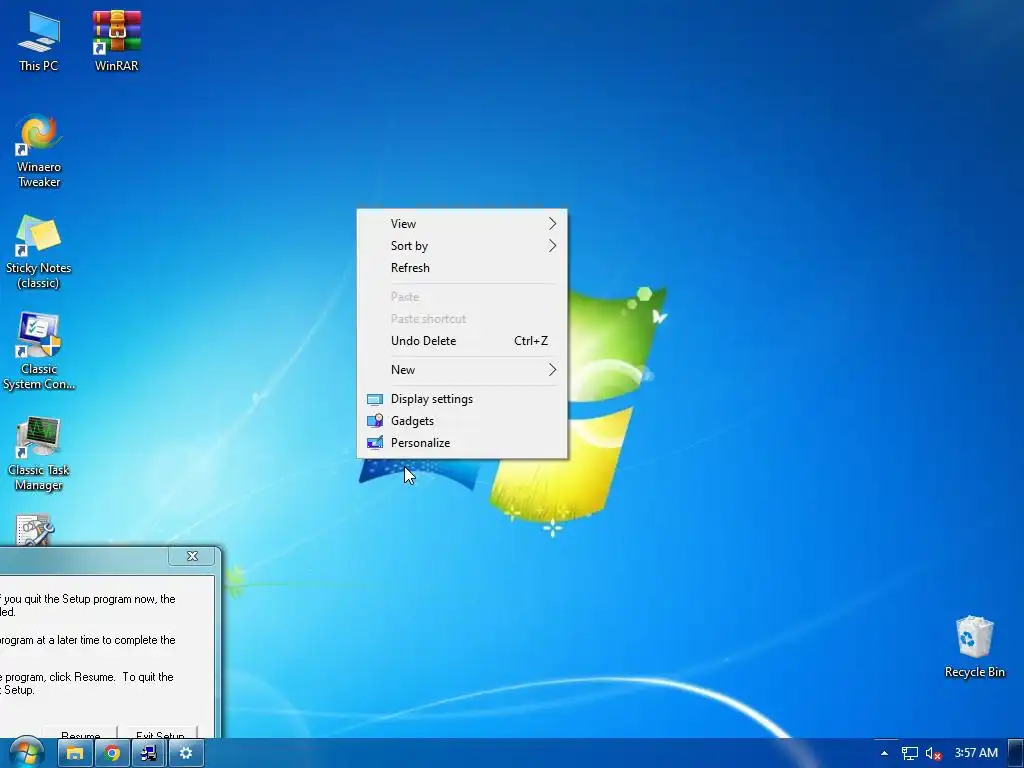This screenshot has width=1024, height=768.
Task: Choose Undo Delete in the context menu
Action: 462,341
